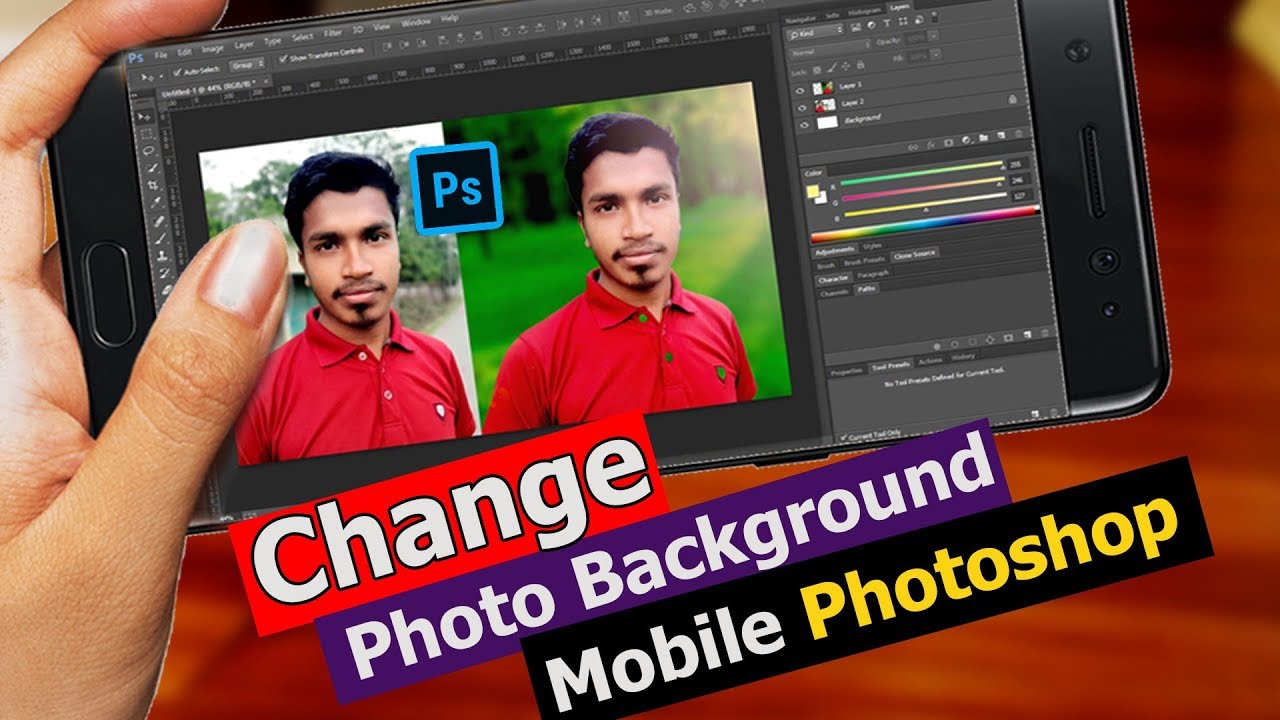Click the pixel layer filter icon
This screenshot has width=1280, height=720.
point(856,27)
